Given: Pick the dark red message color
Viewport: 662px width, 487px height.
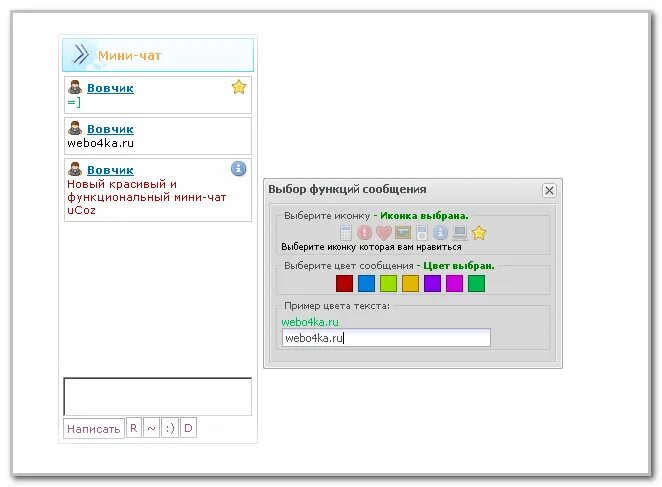Looking at the screenshot, I should pos(344,283).
